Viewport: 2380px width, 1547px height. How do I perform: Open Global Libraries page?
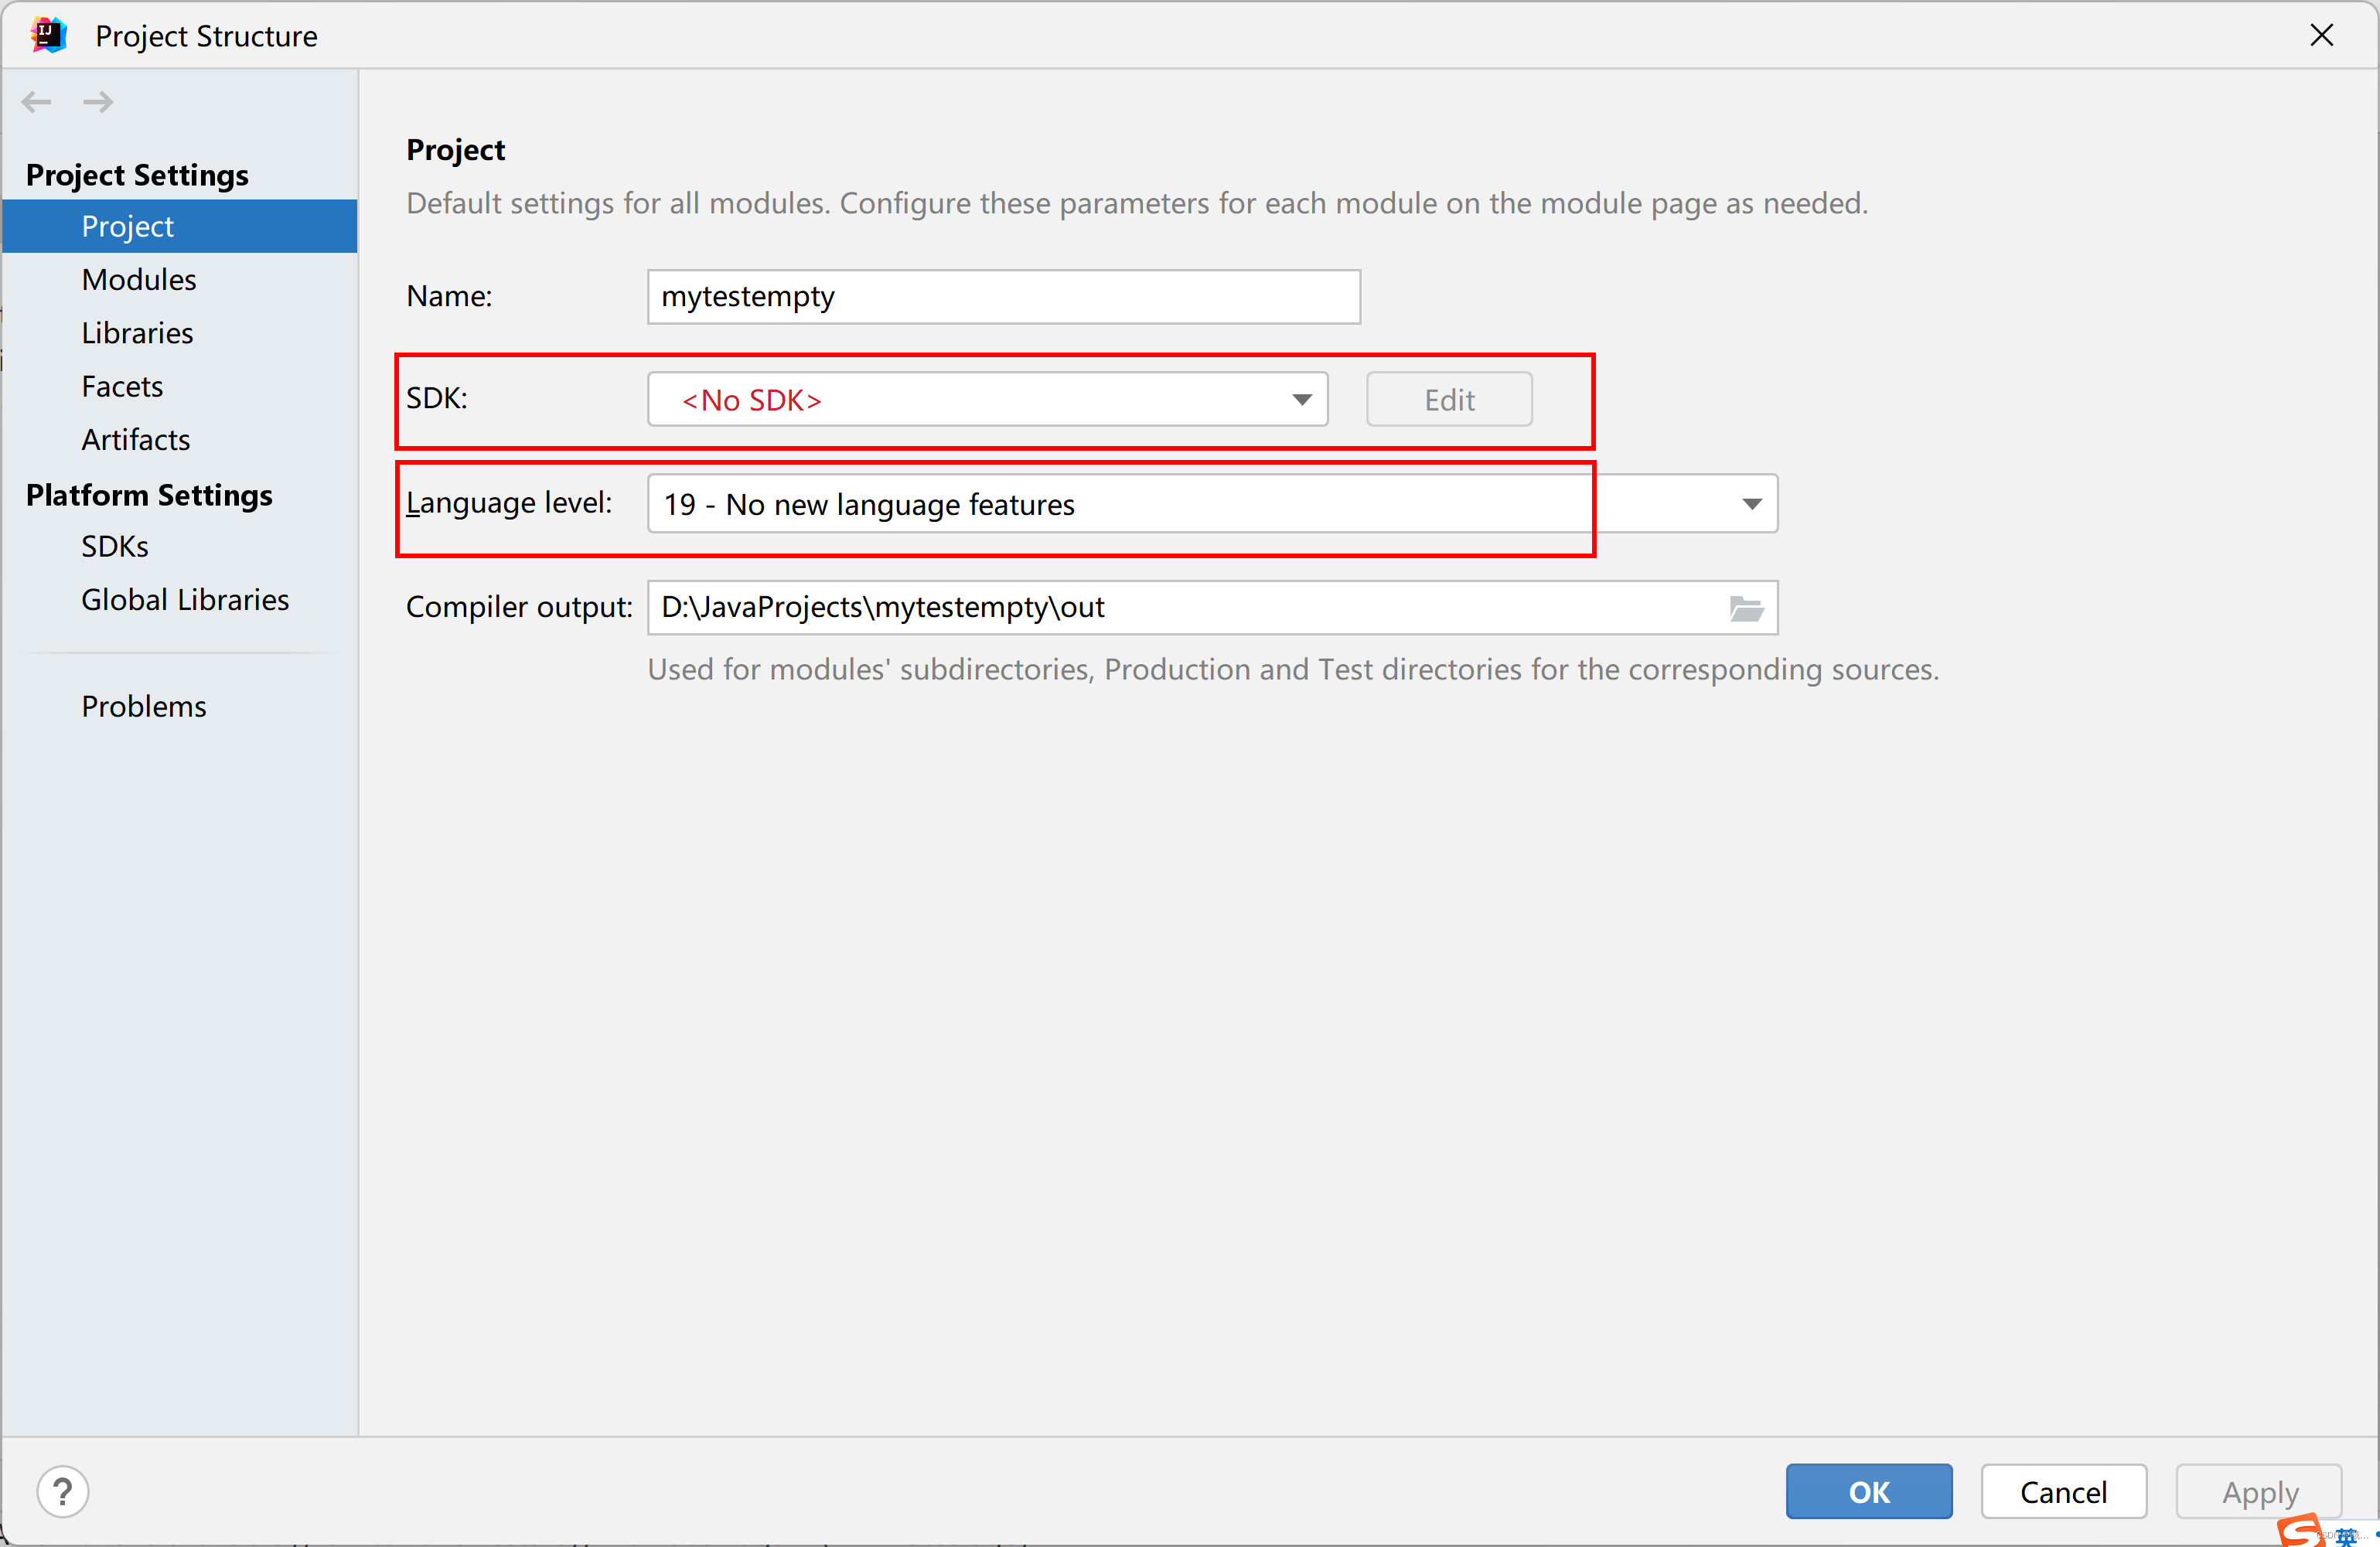185,600
